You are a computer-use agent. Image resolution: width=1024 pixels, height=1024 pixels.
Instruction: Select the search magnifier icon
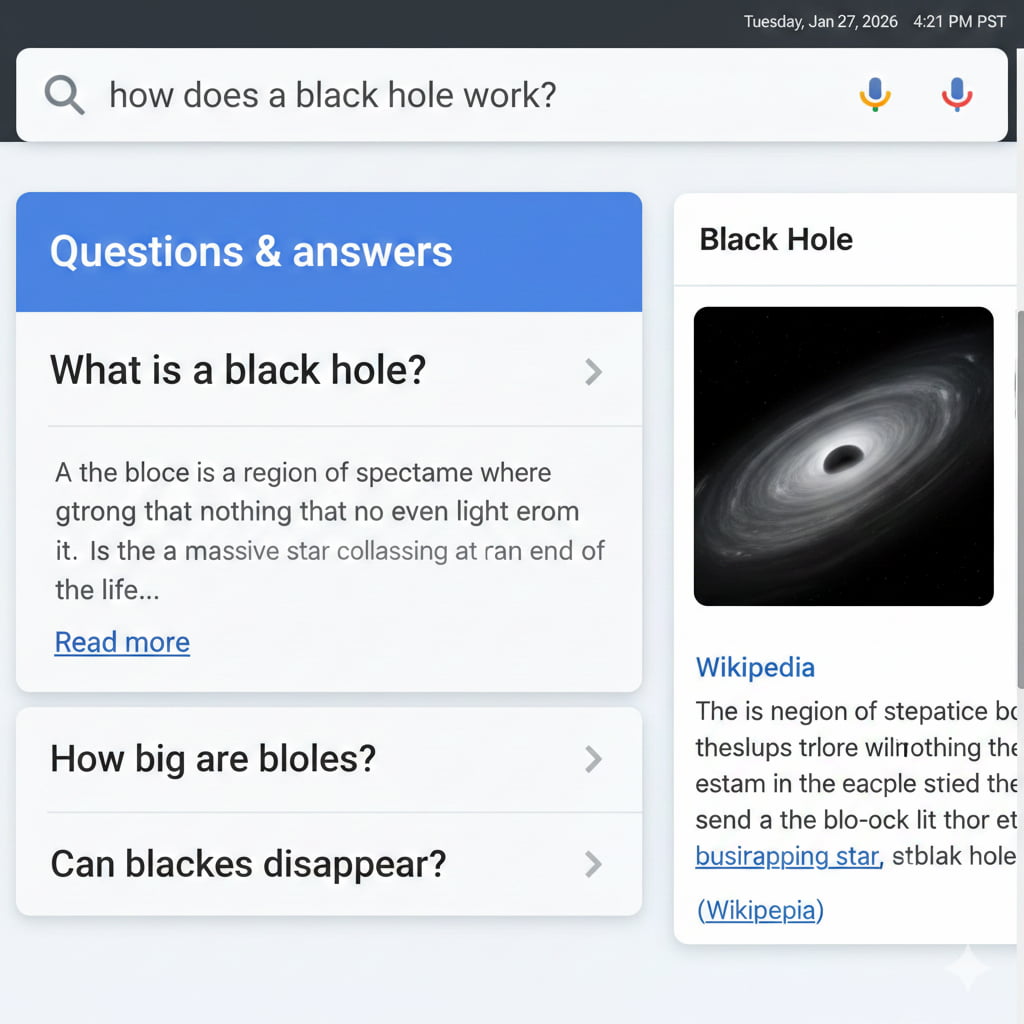pyautogui.click(x=62, y=95)
